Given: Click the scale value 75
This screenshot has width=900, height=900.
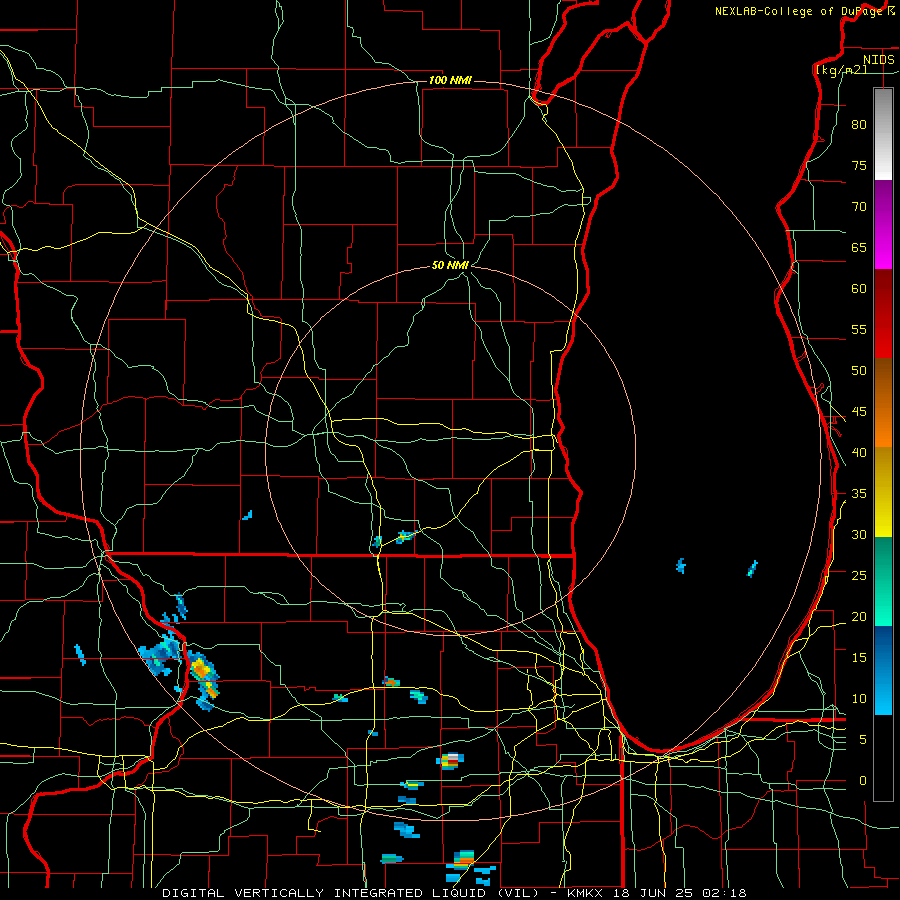Looking at the screenshot, I should point(859,165).
